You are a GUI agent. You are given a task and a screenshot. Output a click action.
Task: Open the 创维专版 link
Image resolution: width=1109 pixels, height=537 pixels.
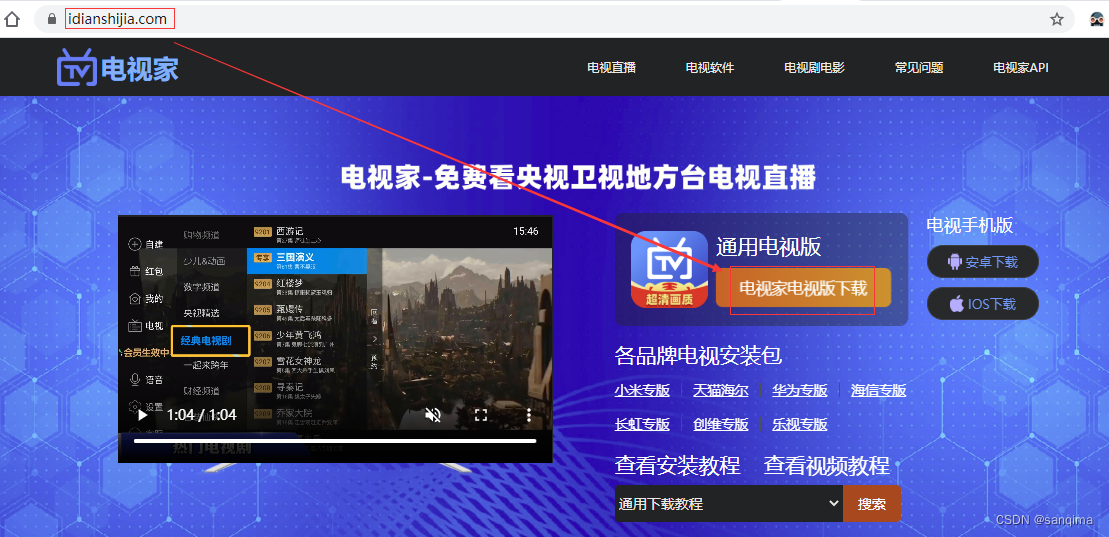721,425
